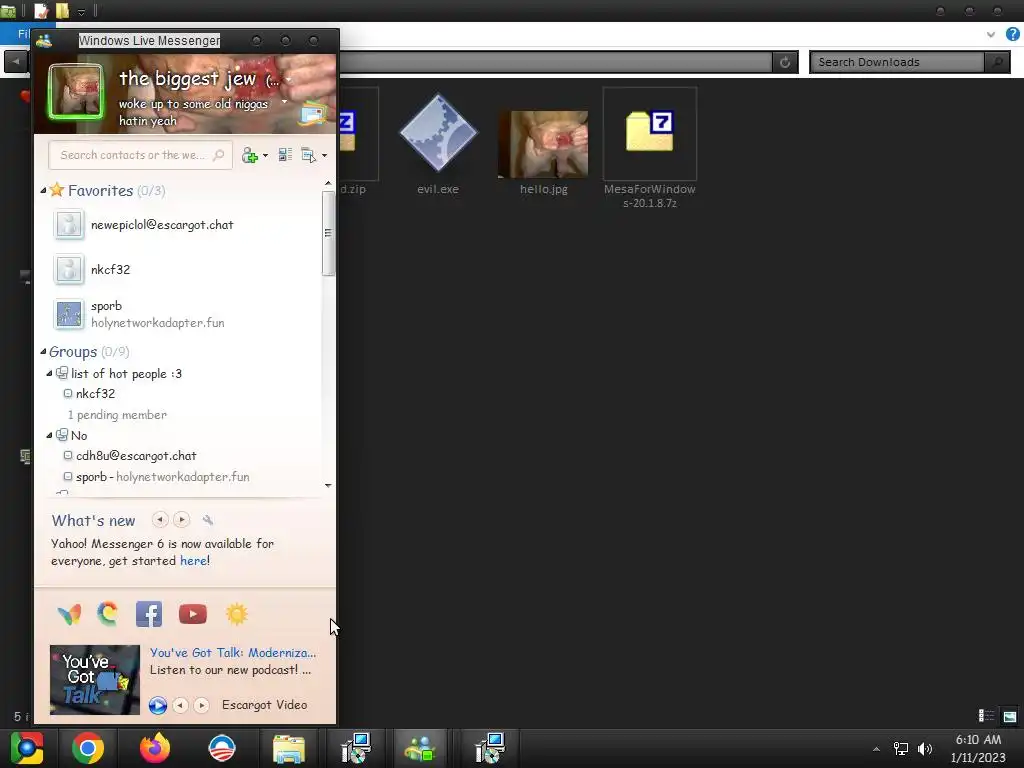Click the contact list layout icon
The image size is (1024, 768).
[x=285, y=155]
